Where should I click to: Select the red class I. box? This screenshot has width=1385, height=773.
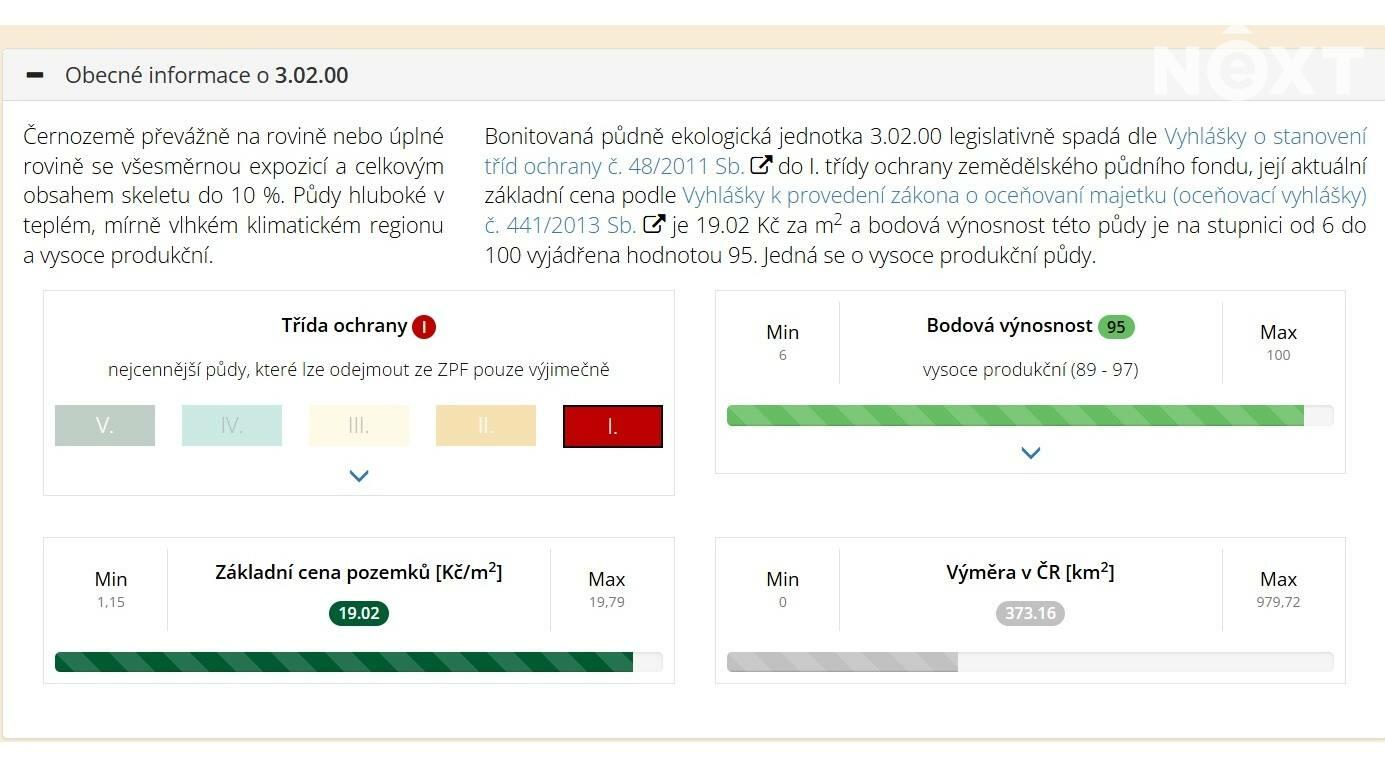613,426
